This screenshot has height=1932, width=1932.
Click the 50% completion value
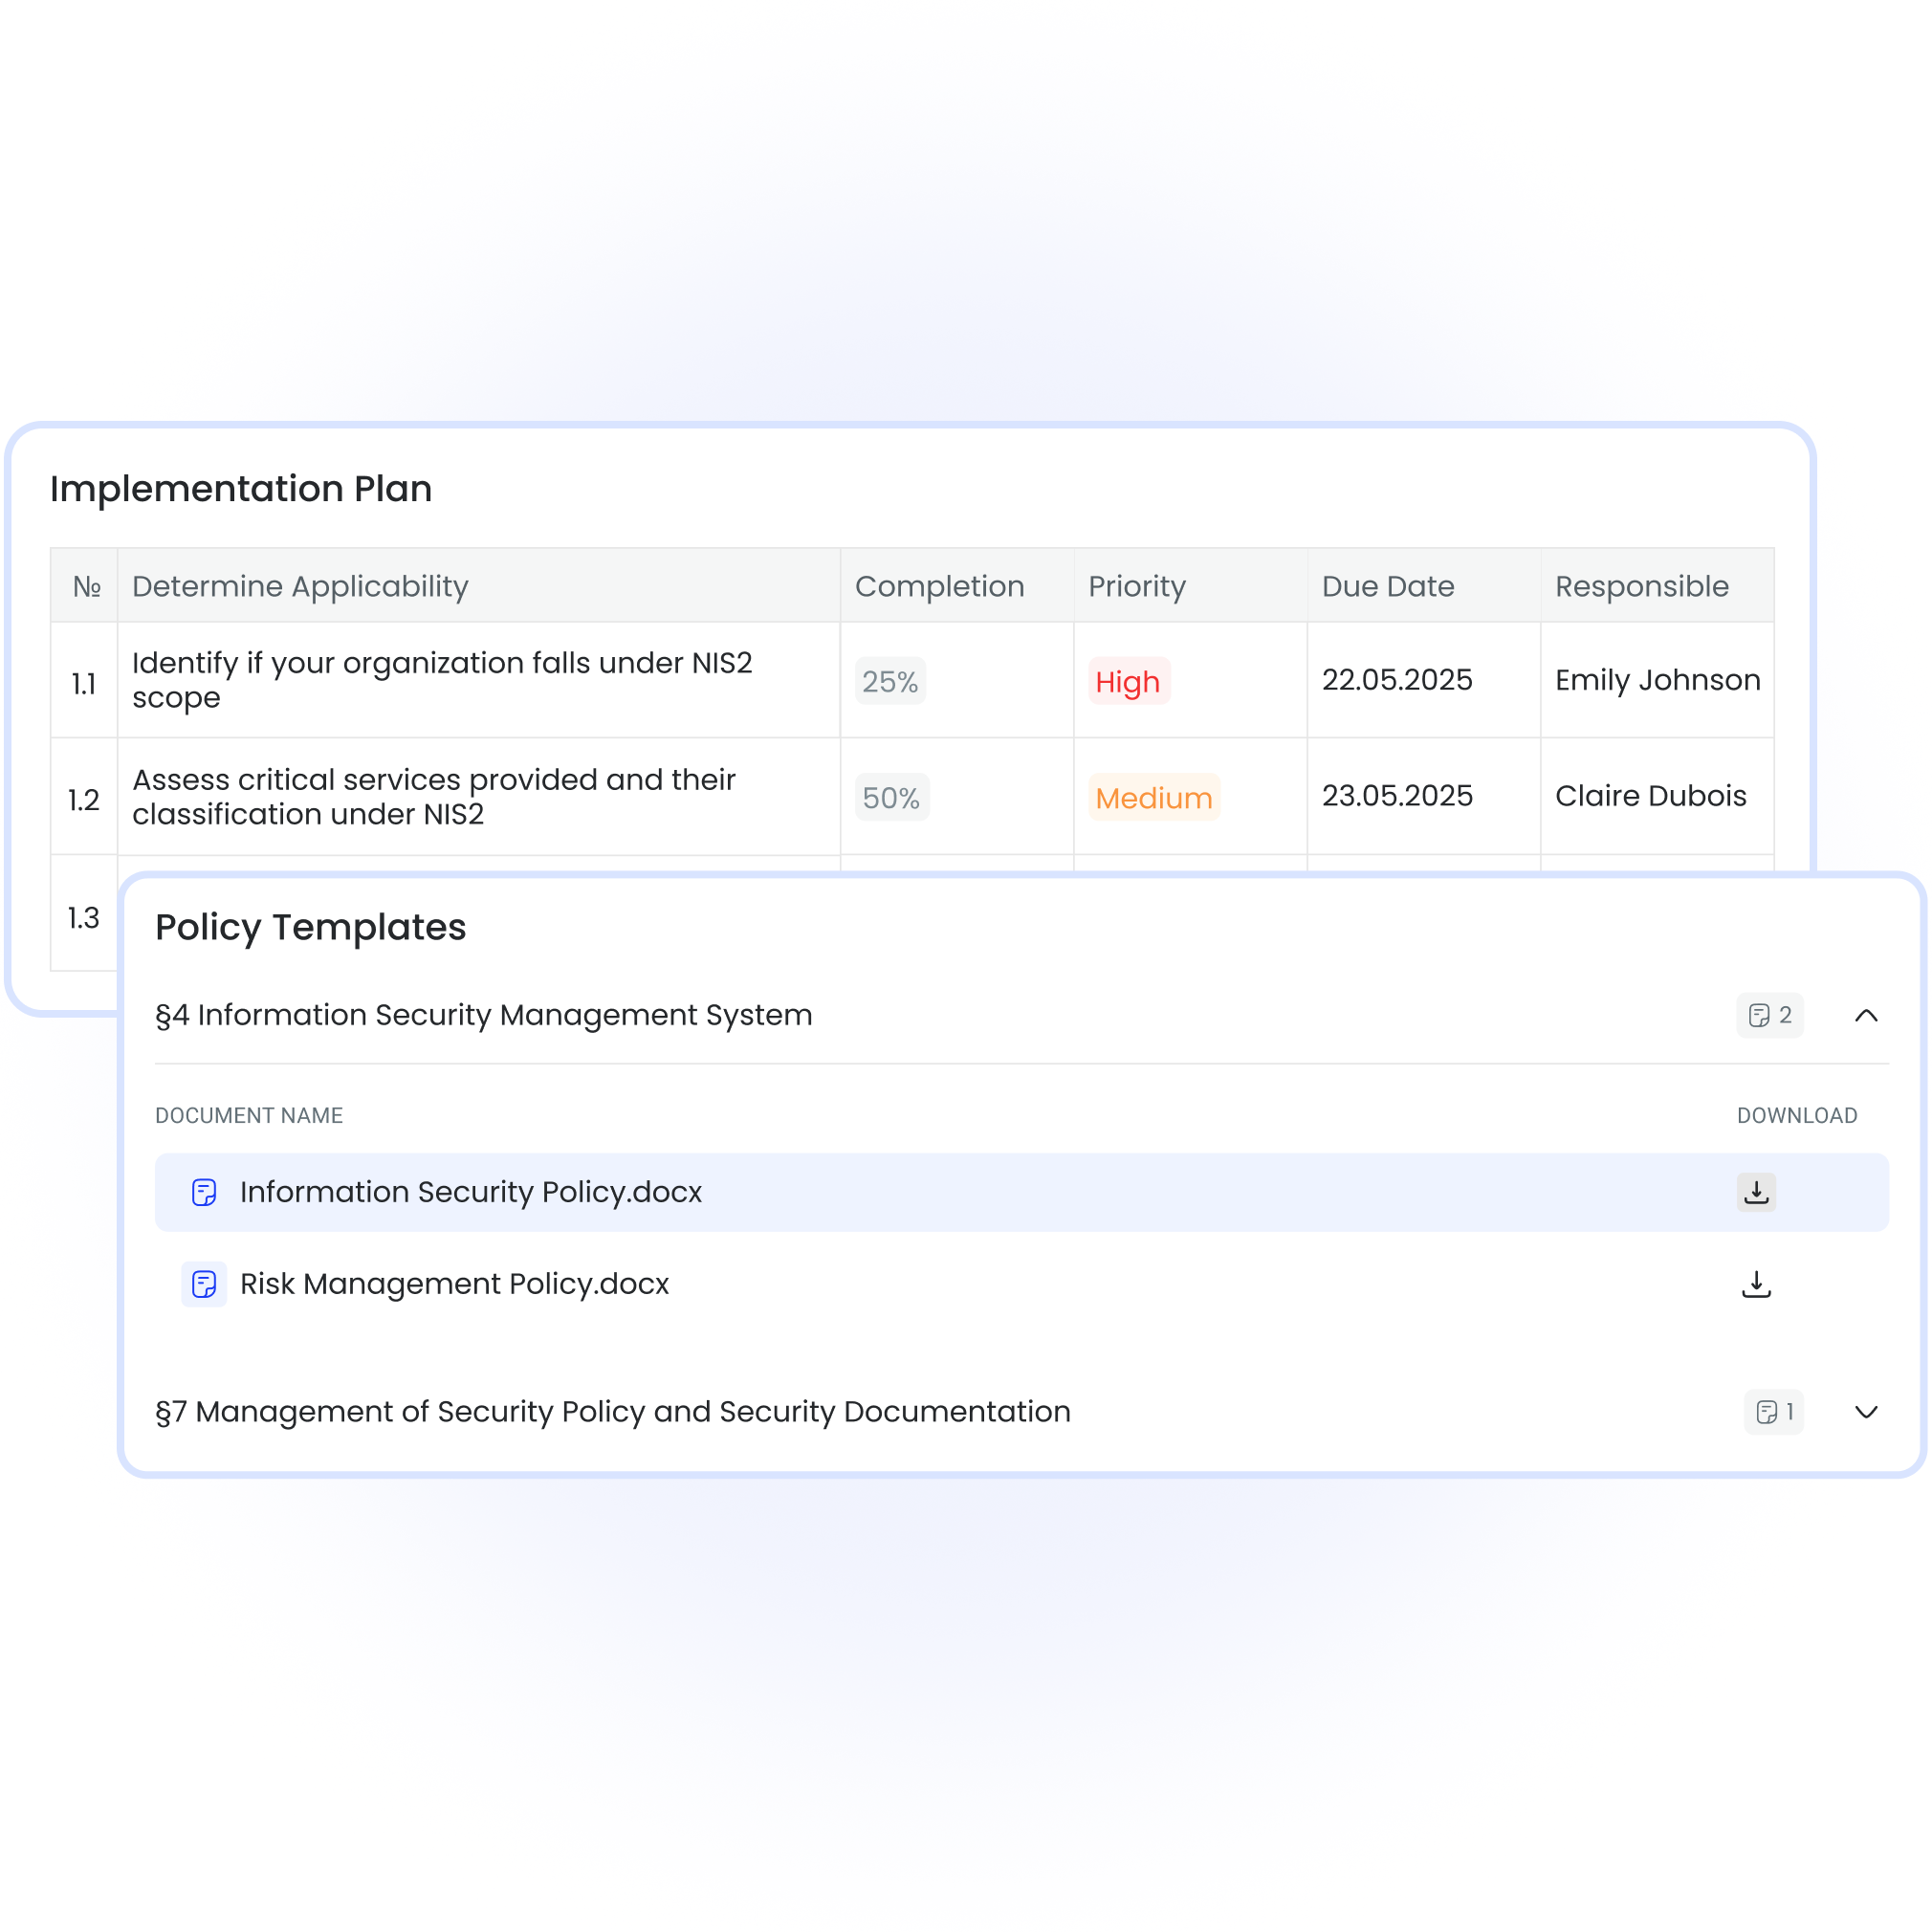coord(892,797)
